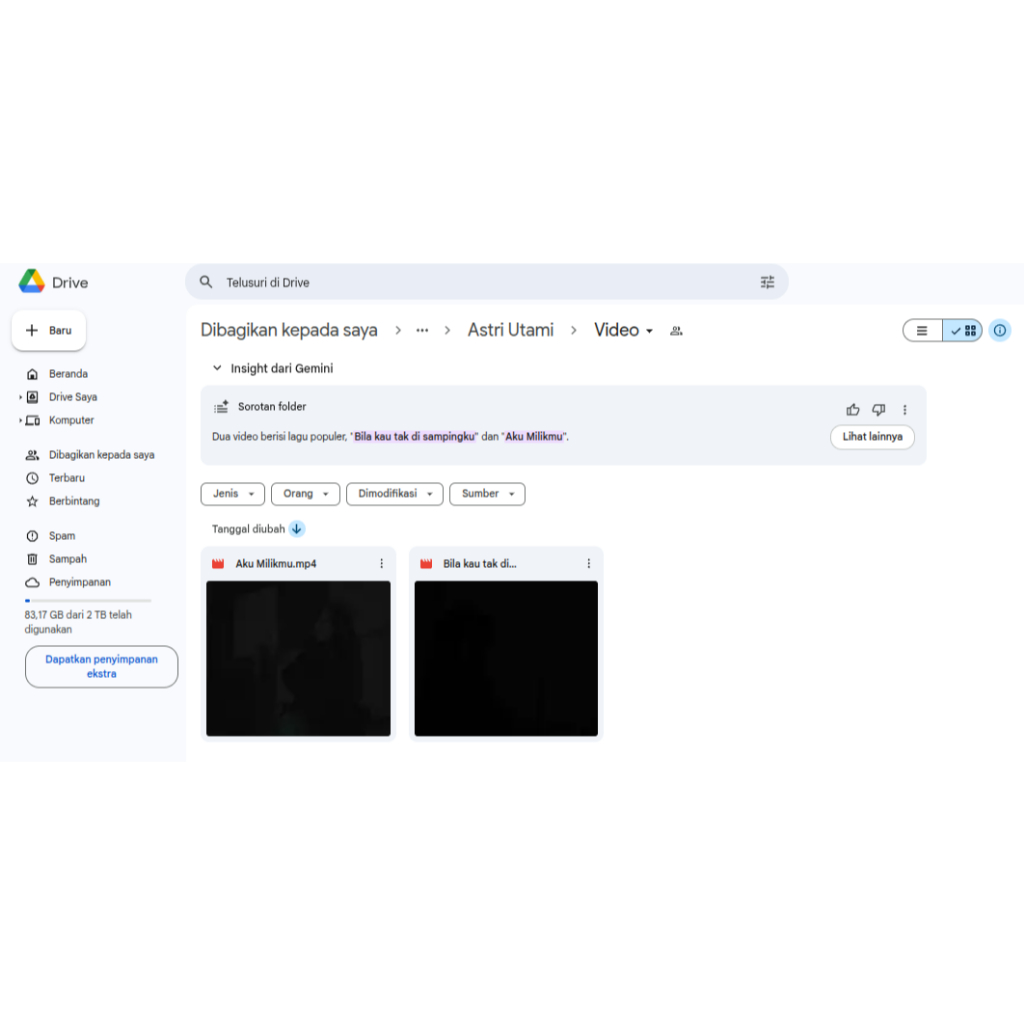Click the shared folder people icon
Image resolution: width=1024 pixels, height=1024 pixels.
coord(676,331)
